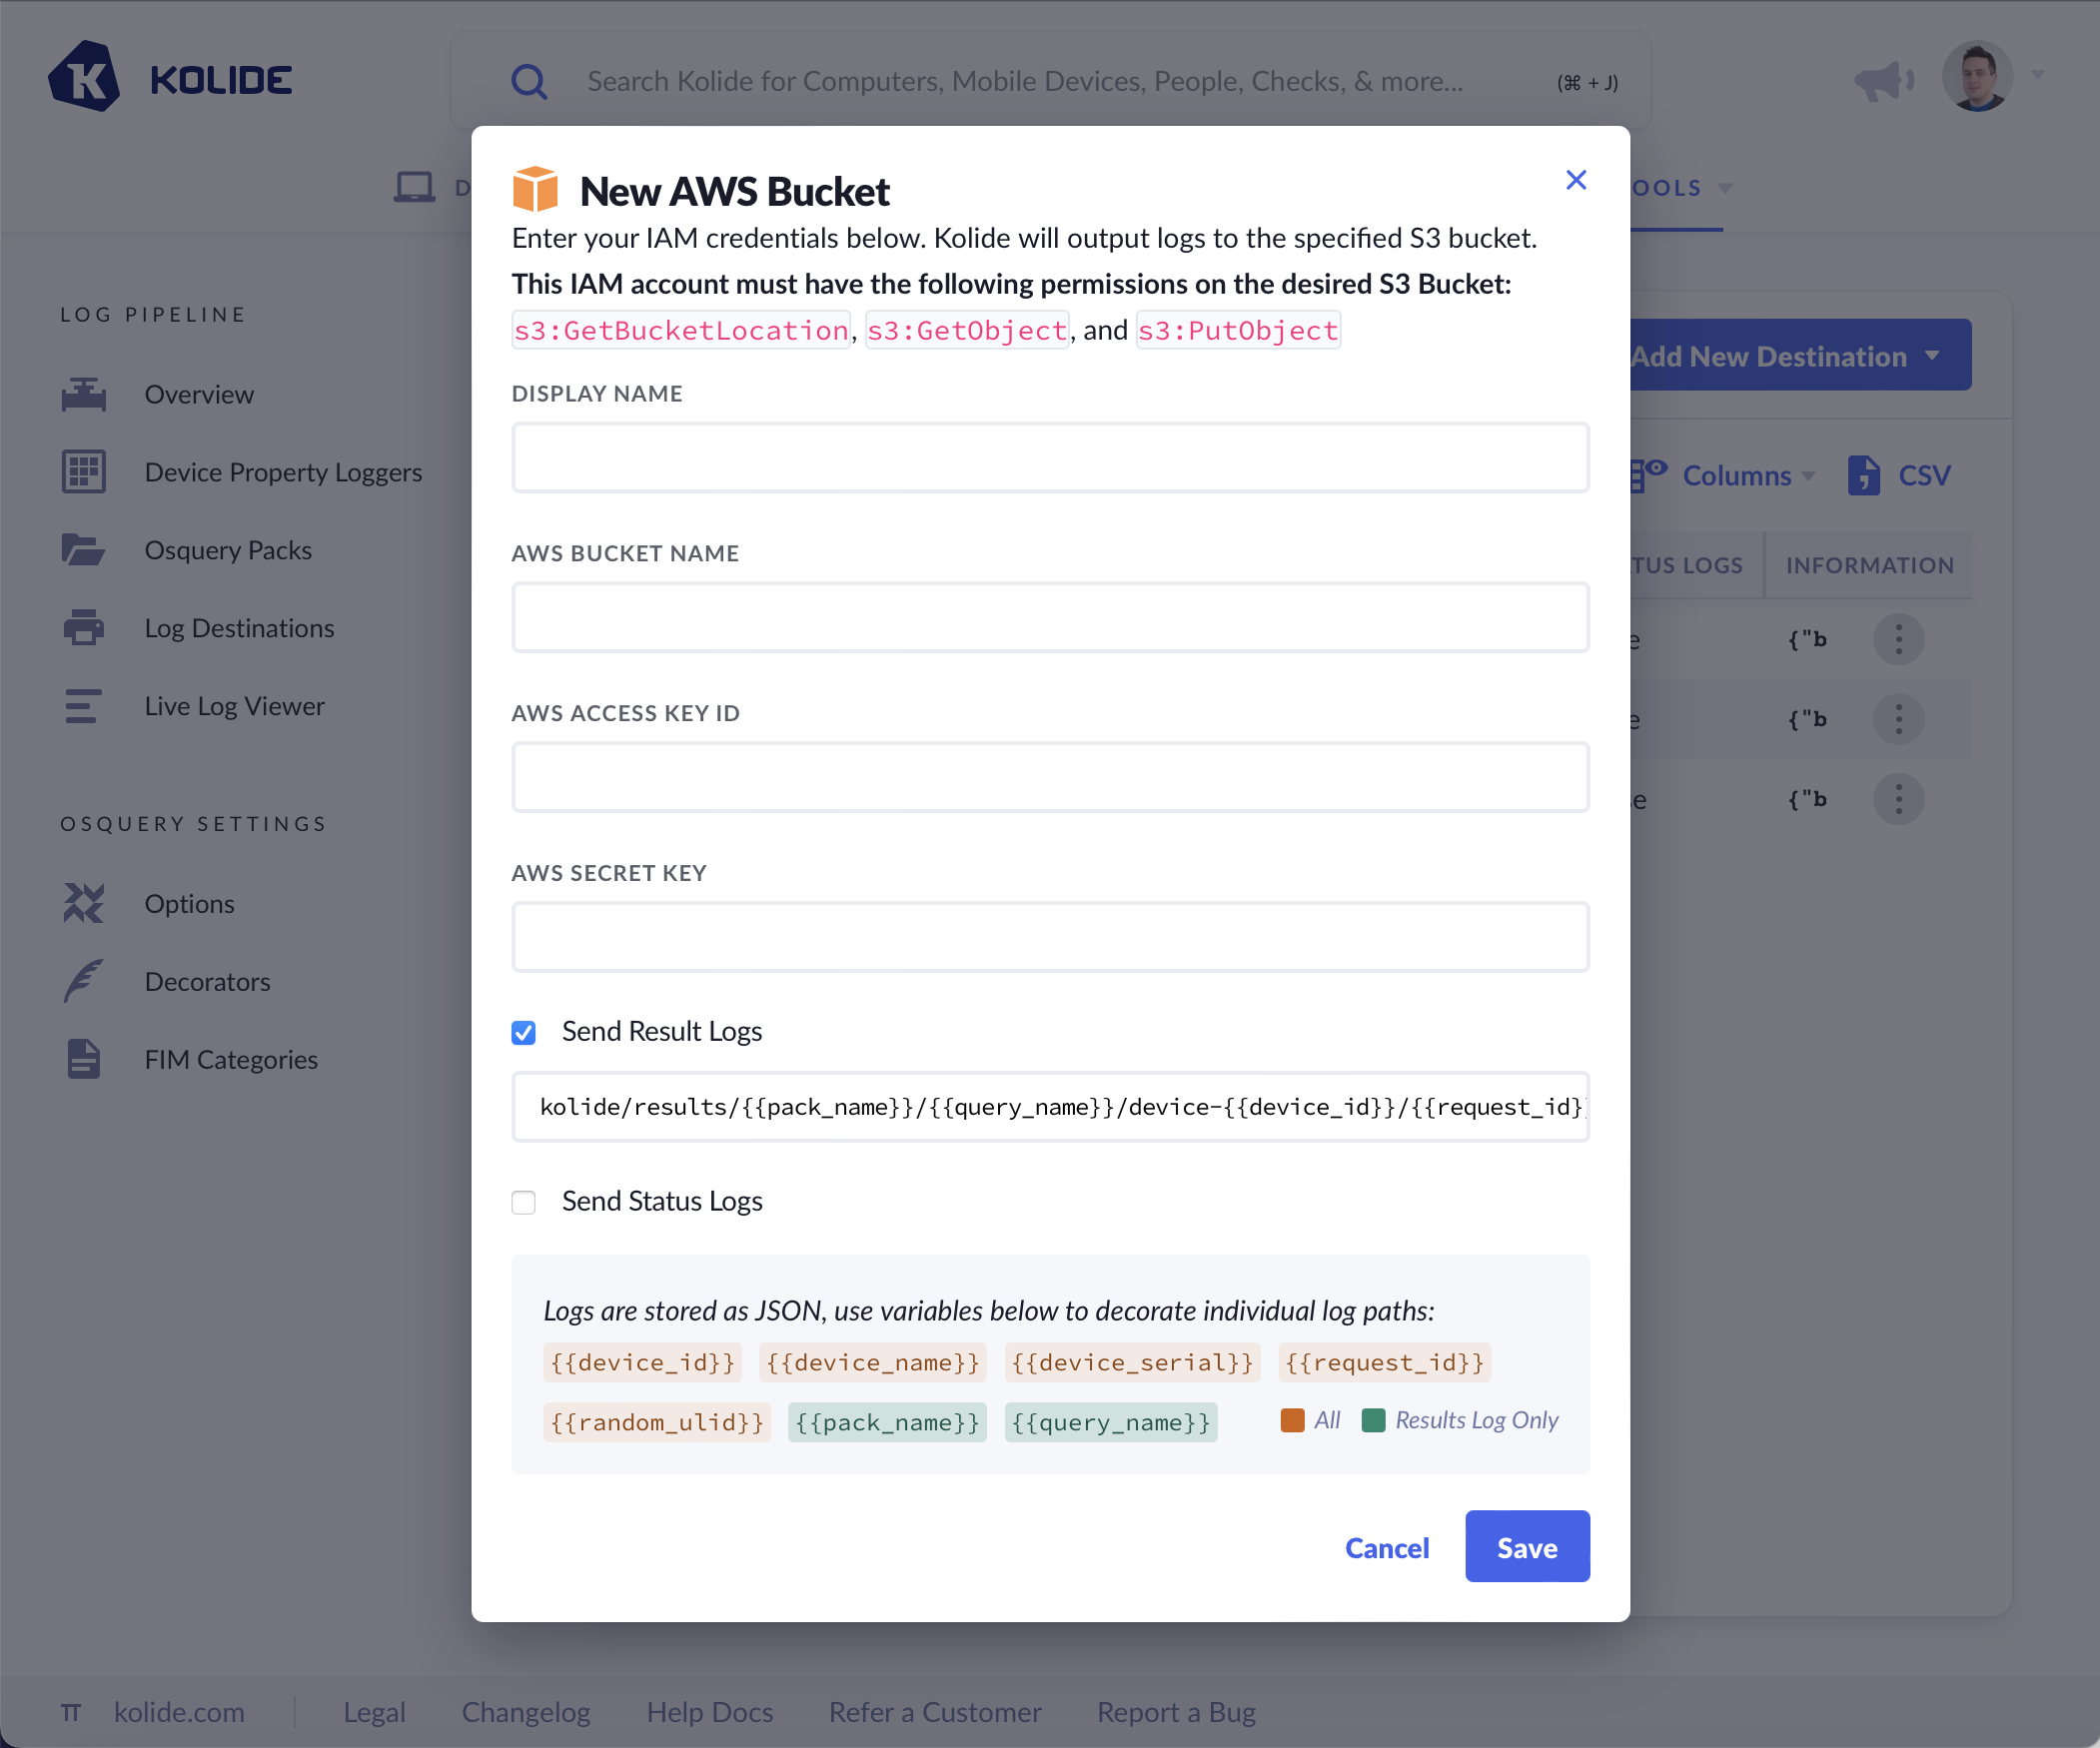Download the CSV file icon
This screenshot has height=1748, width=2100.
1864,475
